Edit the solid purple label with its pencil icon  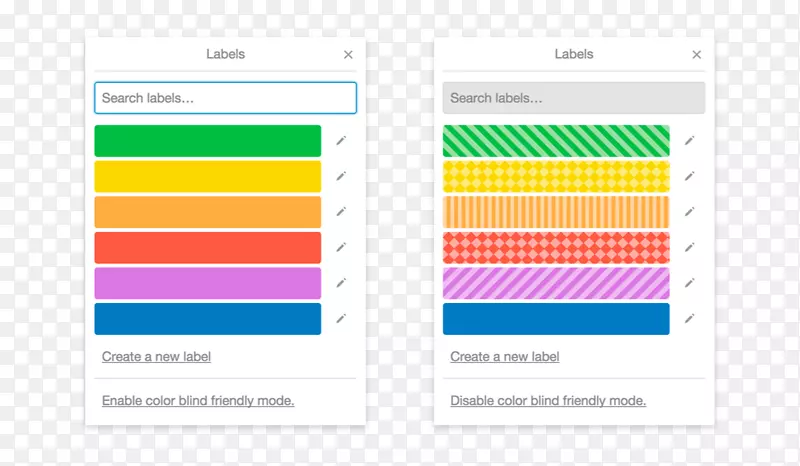coord(341,283)
